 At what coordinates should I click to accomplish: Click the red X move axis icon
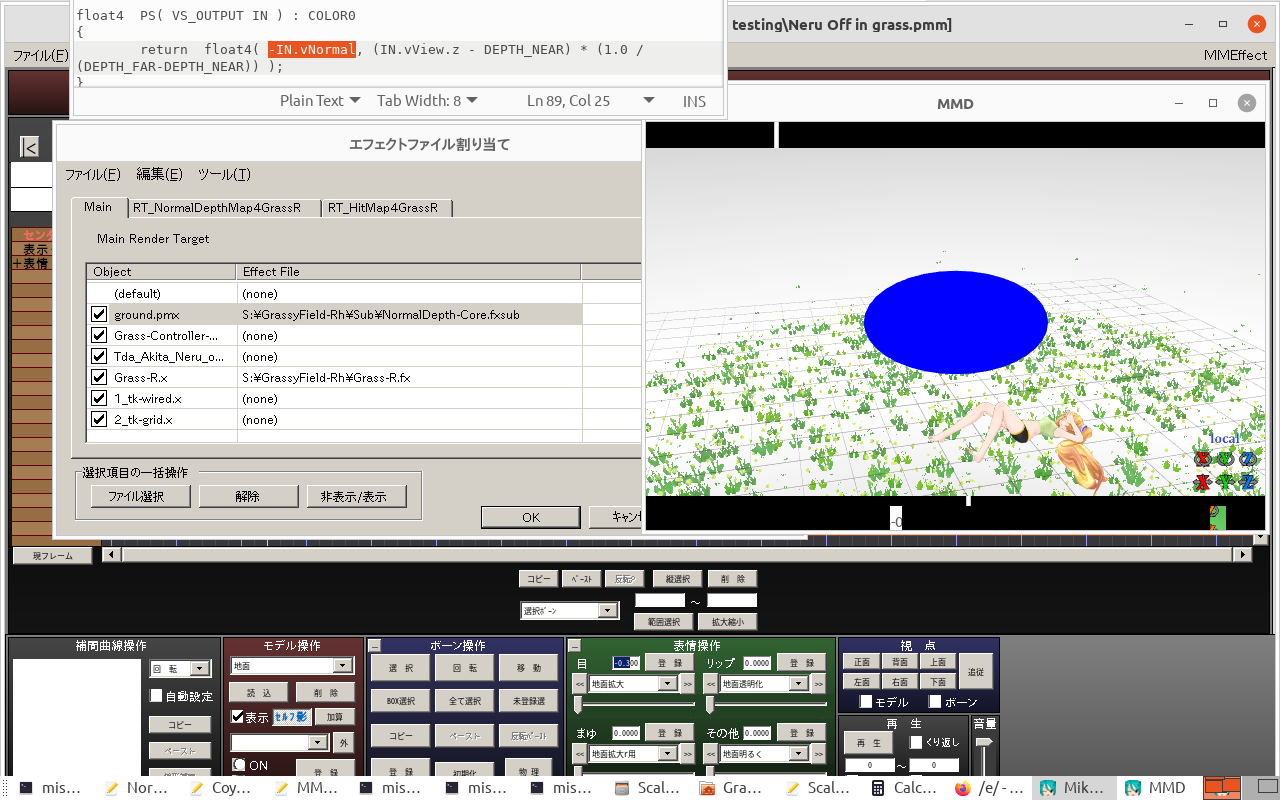point(1202,482)
